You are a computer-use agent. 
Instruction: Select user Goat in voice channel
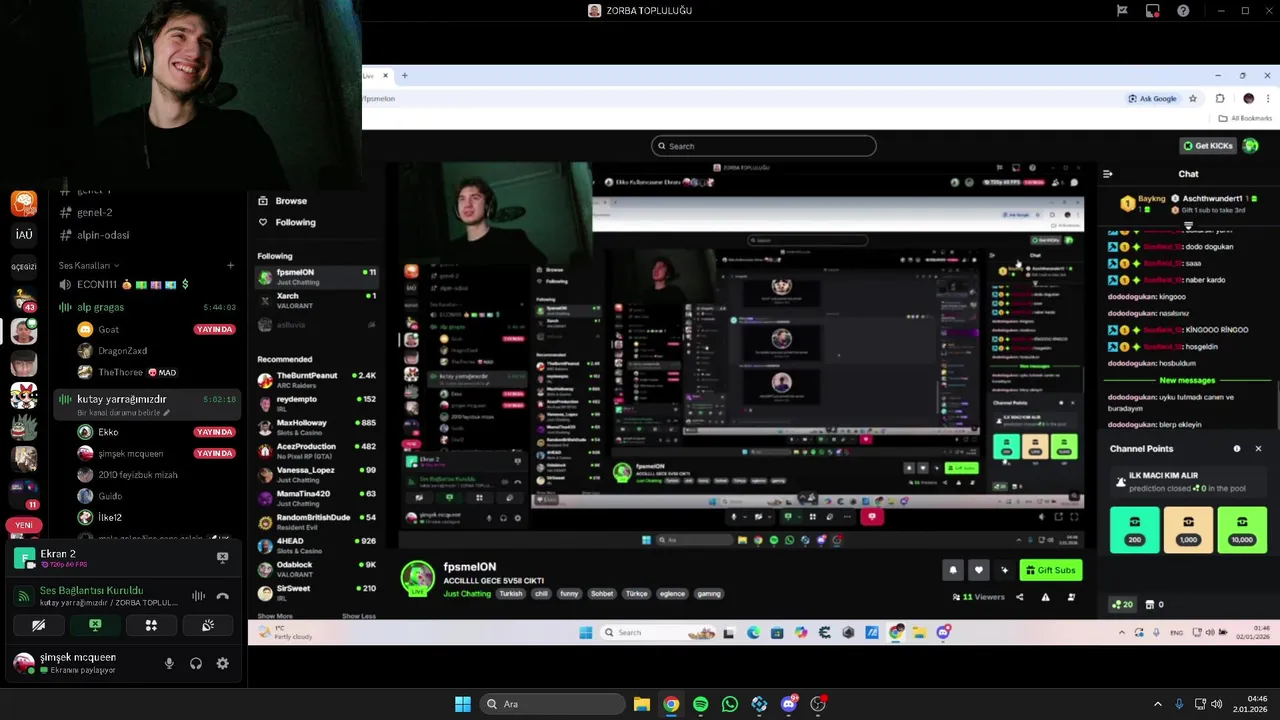point(108,329)
